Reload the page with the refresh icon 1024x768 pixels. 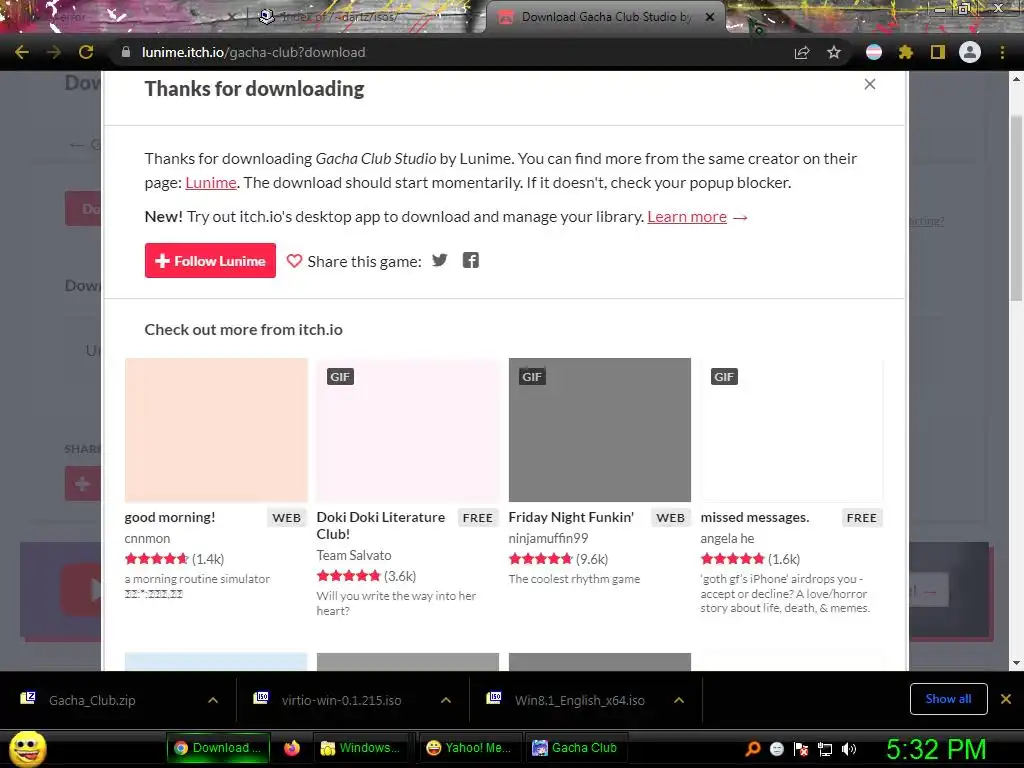(x=86, y=52)
